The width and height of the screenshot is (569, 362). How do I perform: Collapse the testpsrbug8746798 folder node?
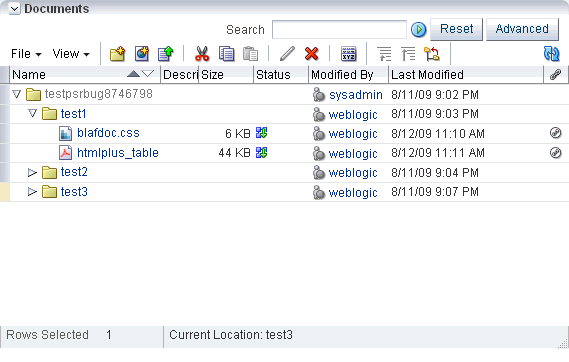pyautogui.click(x=17, y=94)
